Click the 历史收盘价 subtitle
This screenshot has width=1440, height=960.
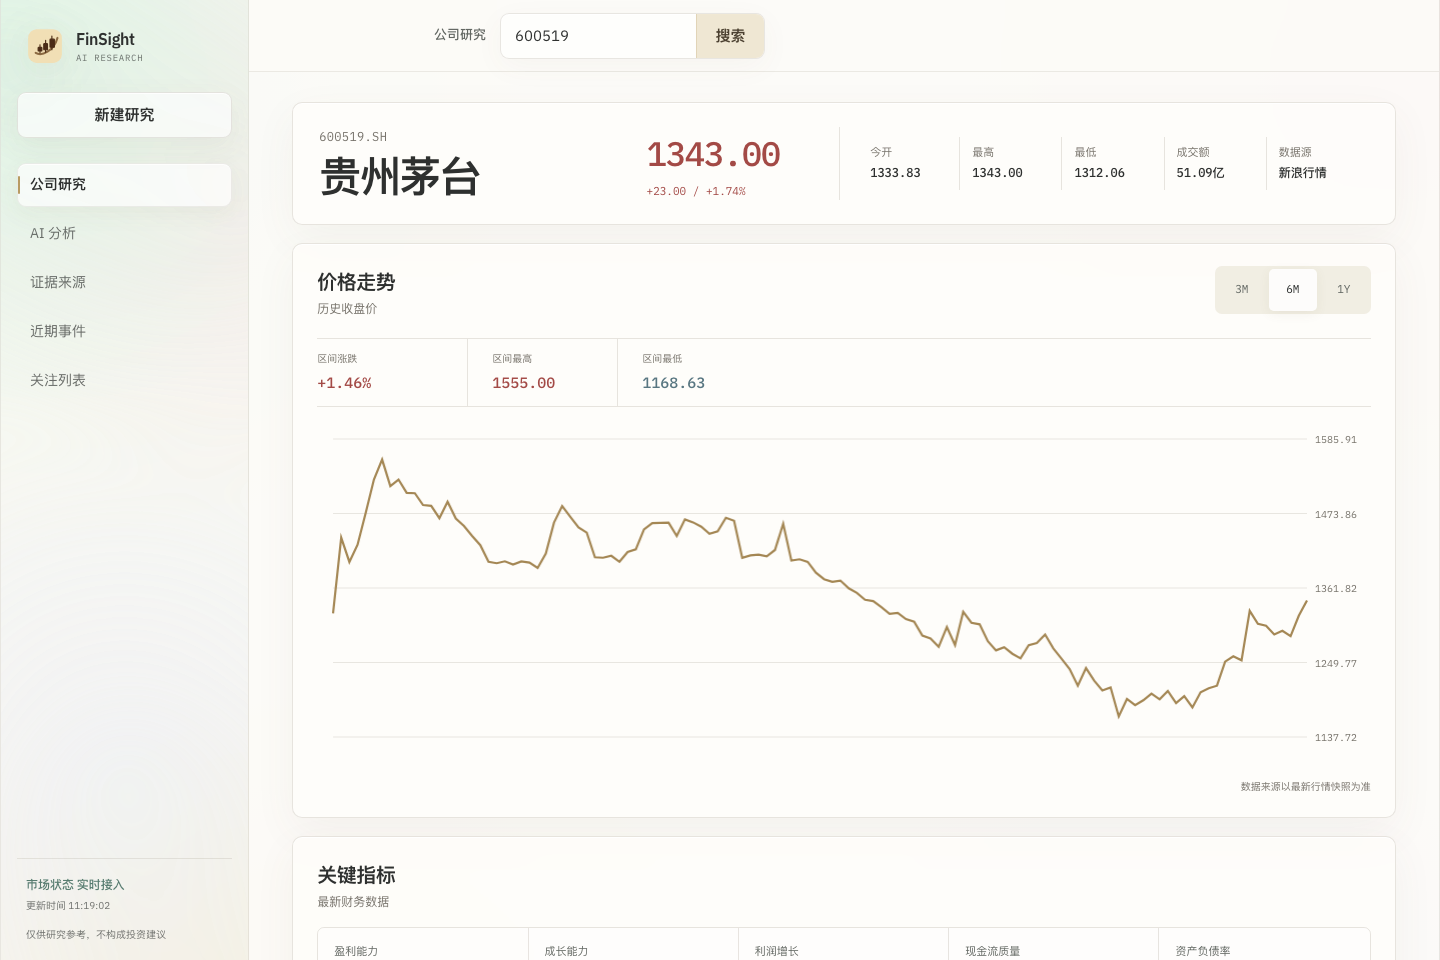coord(347,309)
